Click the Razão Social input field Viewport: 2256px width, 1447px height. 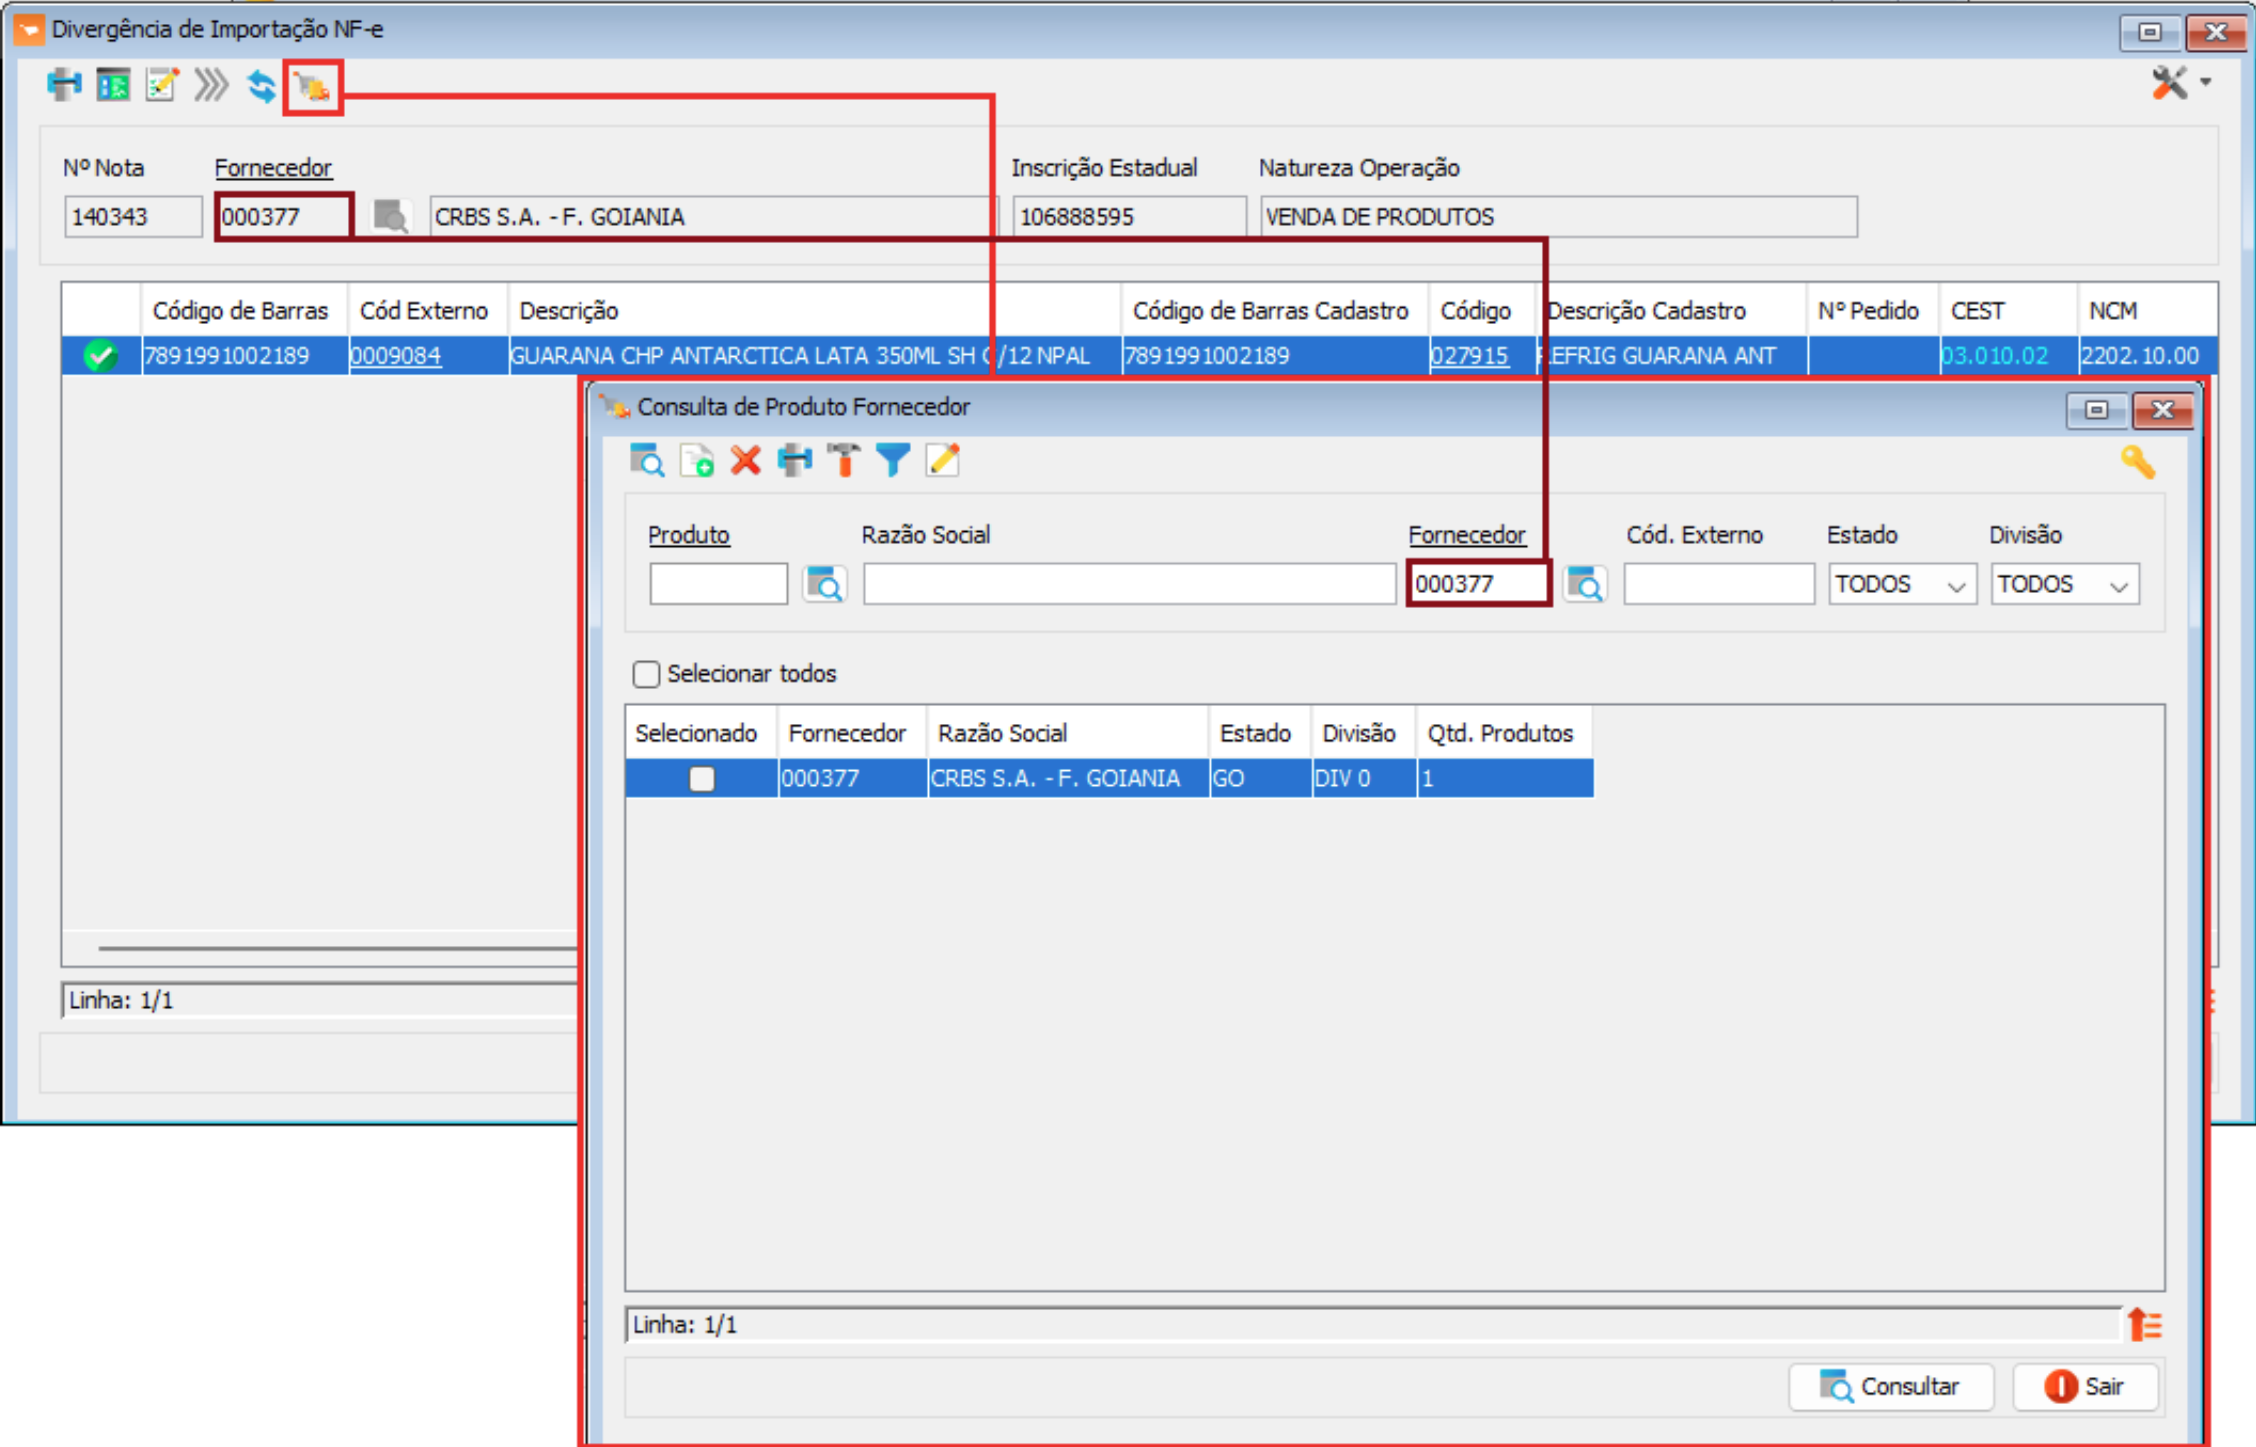click(x=1128, y=584)
